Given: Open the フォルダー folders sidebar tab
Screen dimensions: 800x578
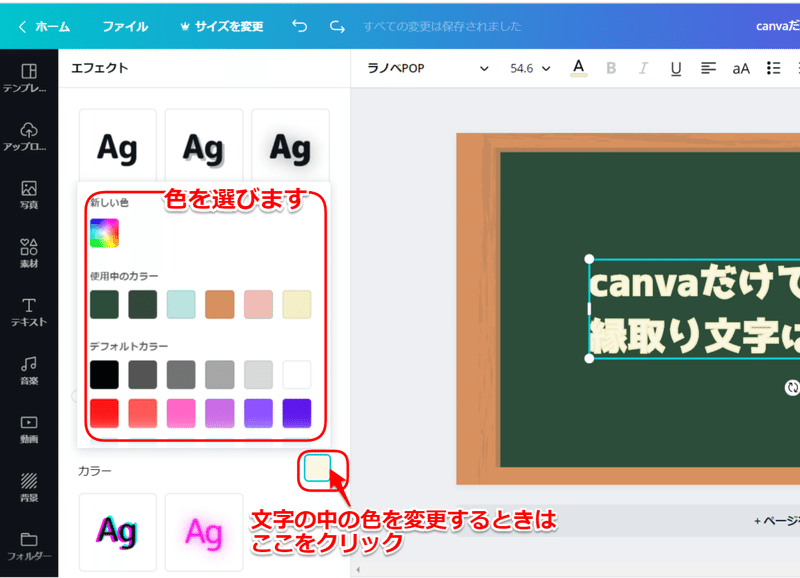Looking at the screenshot, I should pos(29,546).
